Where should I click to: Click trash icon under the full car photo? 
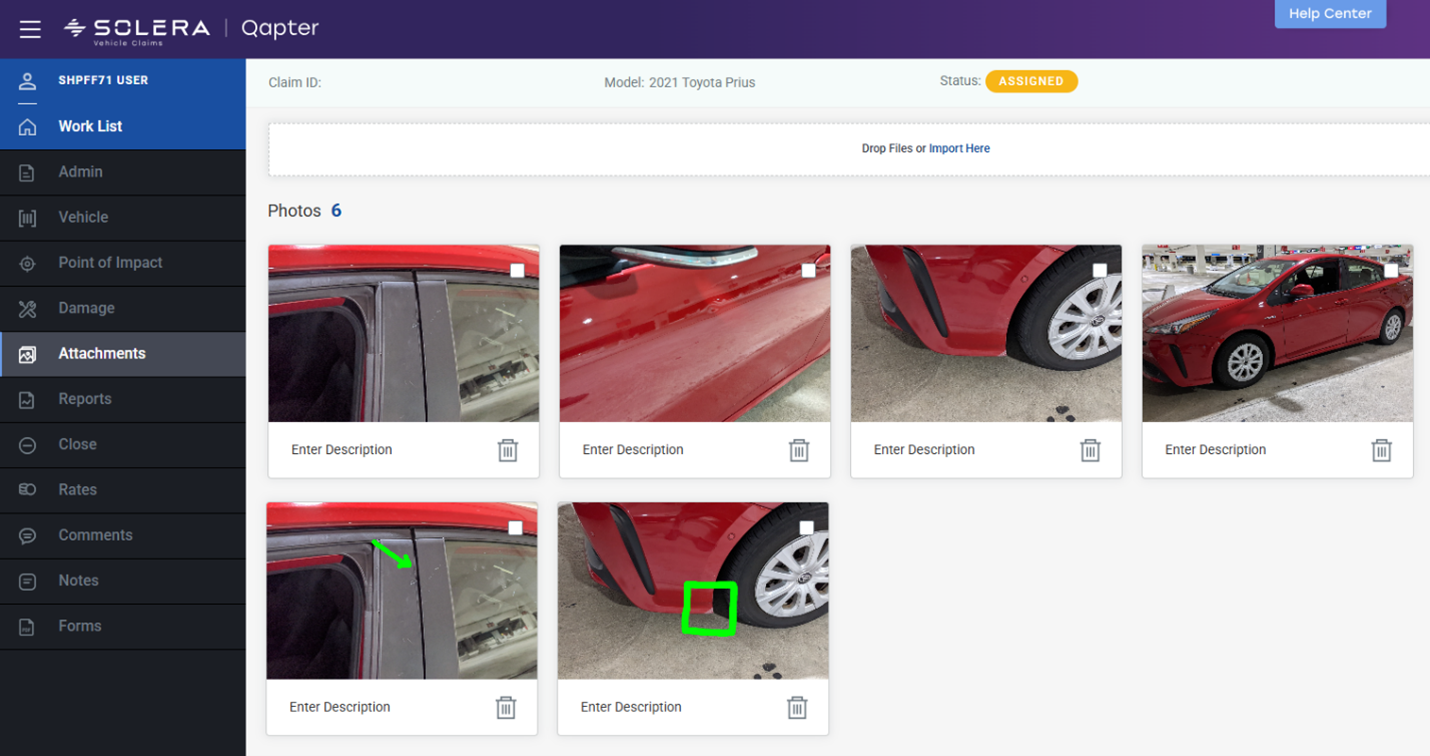point(1381,450)
